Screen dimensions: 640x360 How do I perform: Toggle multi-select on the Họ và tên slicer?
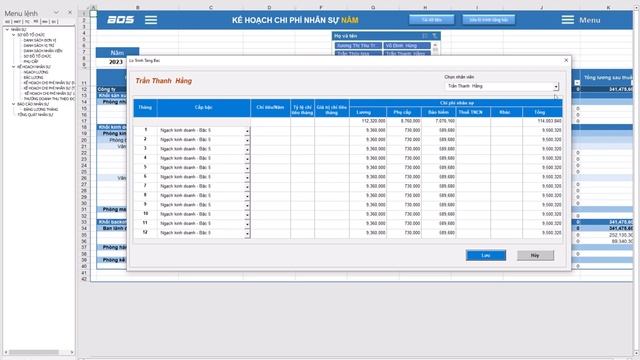(425, 36)
